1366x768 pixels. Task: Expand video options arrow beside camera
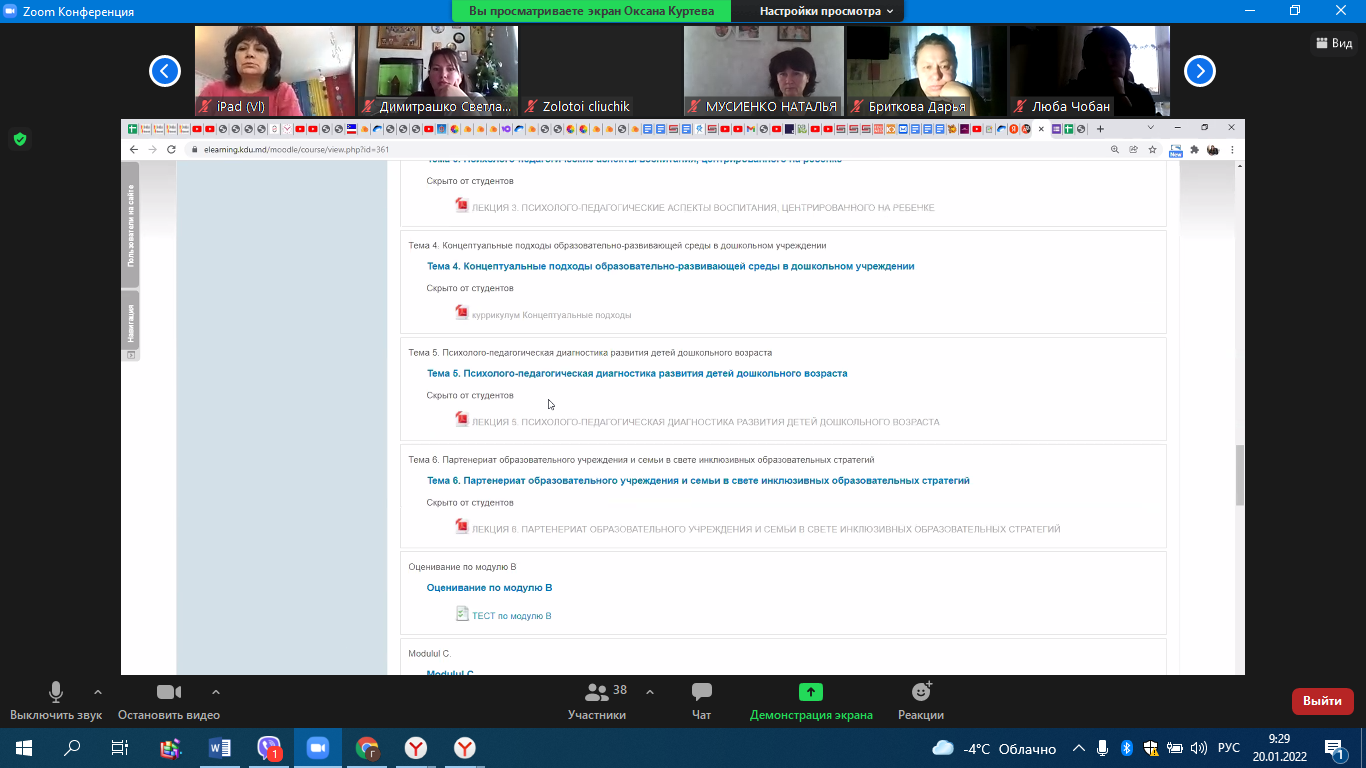(x=215, y=692)
